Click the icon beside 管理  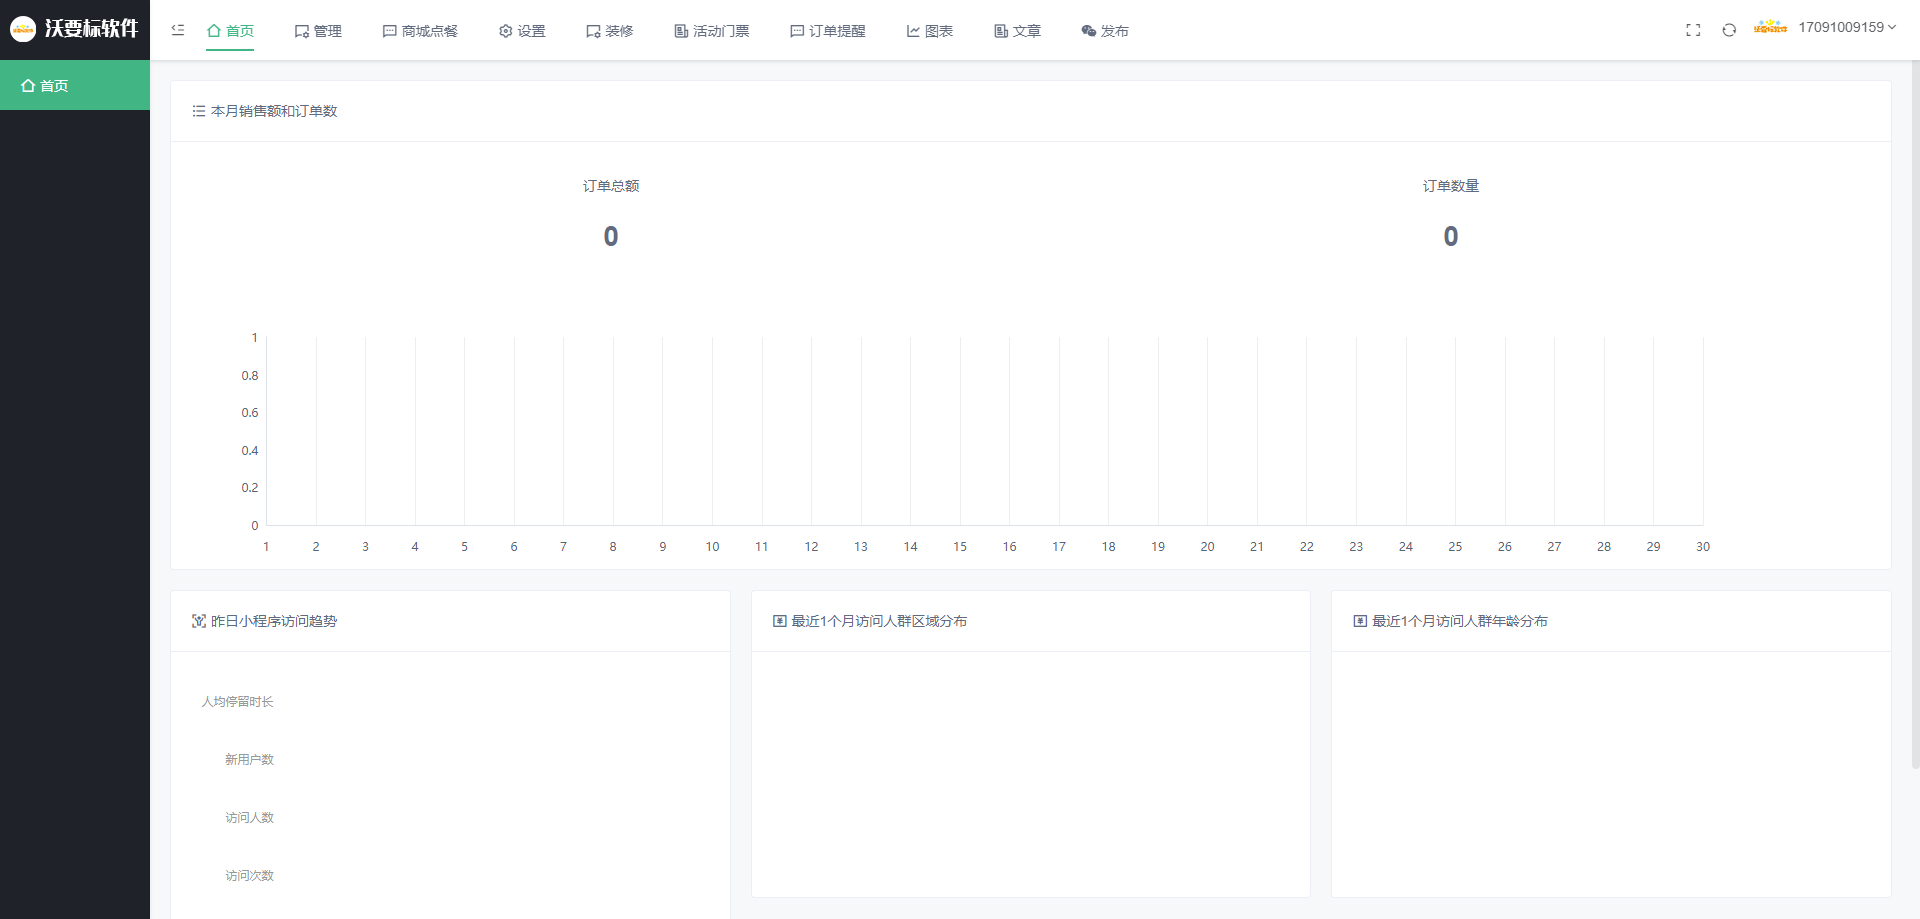point(301,31)
